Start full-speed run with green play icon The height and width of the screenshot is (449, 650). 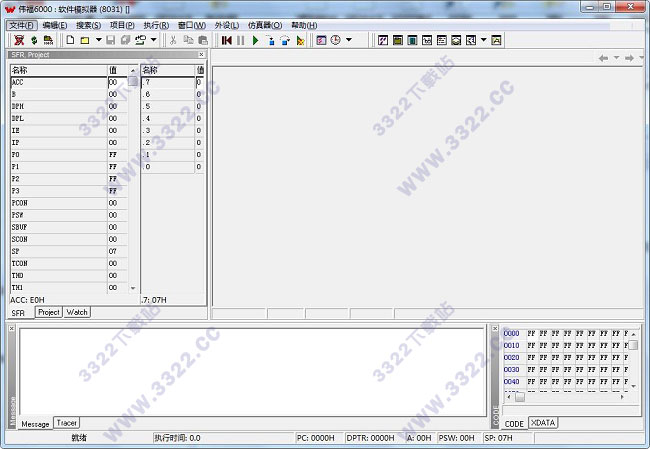[x=255, y=40]
